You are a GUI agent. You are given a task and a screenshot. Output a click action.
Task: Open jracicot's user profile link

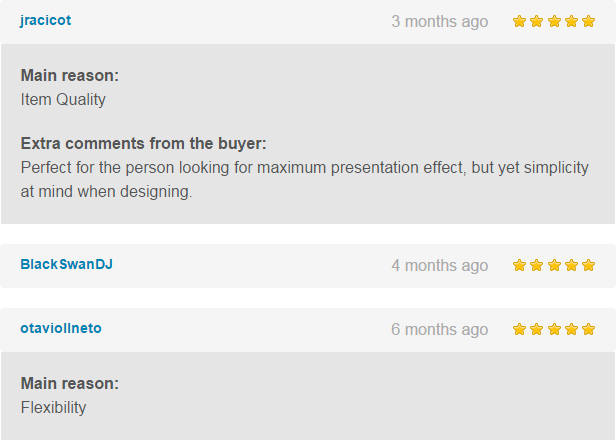point(45,20)
